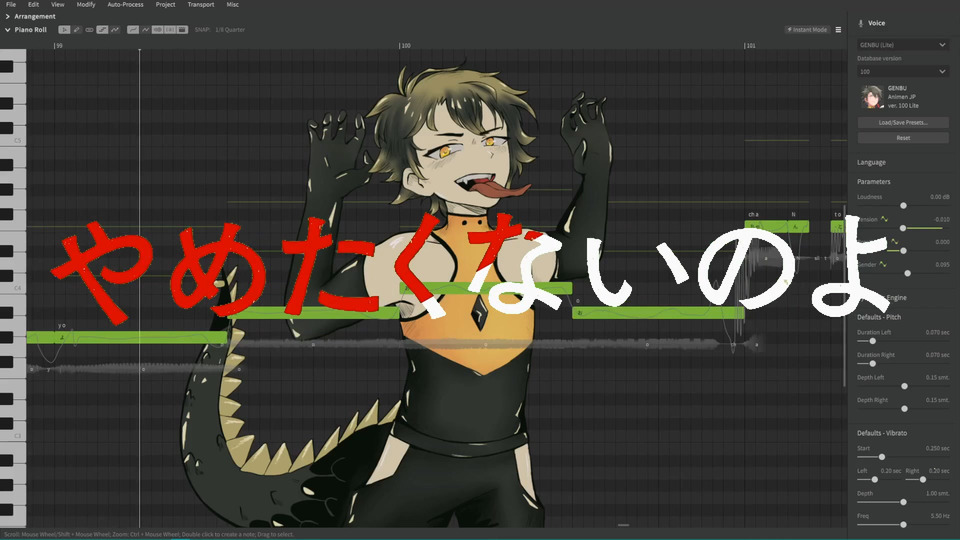Screen dimensions: 960x540
Task: Click the Depth Right slider handle
Action: pyautogui.click(x=904, y=408)
